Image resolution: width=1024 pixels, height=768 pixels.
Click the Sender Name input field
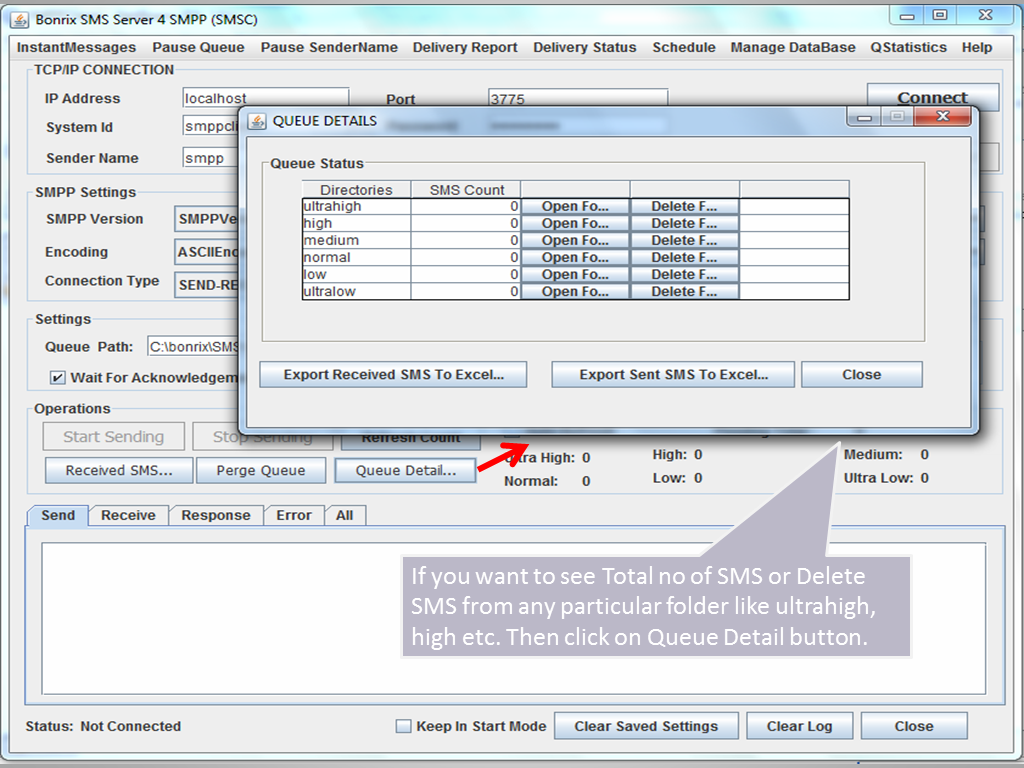211,158
